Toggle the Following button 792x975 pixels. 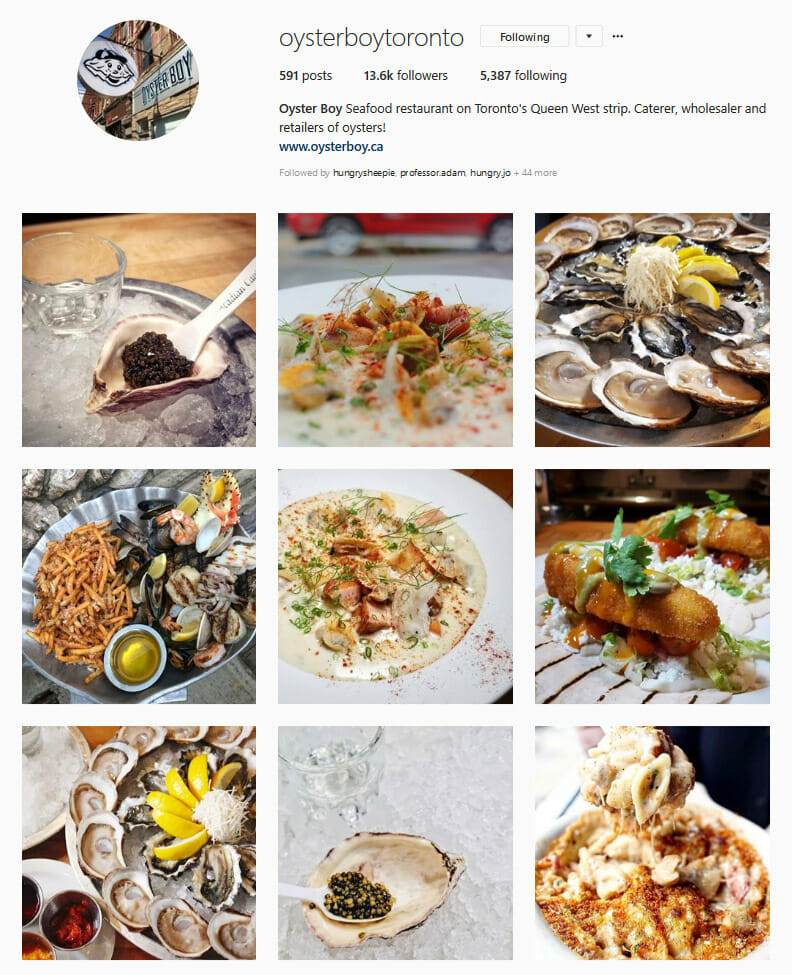[525, 37]
